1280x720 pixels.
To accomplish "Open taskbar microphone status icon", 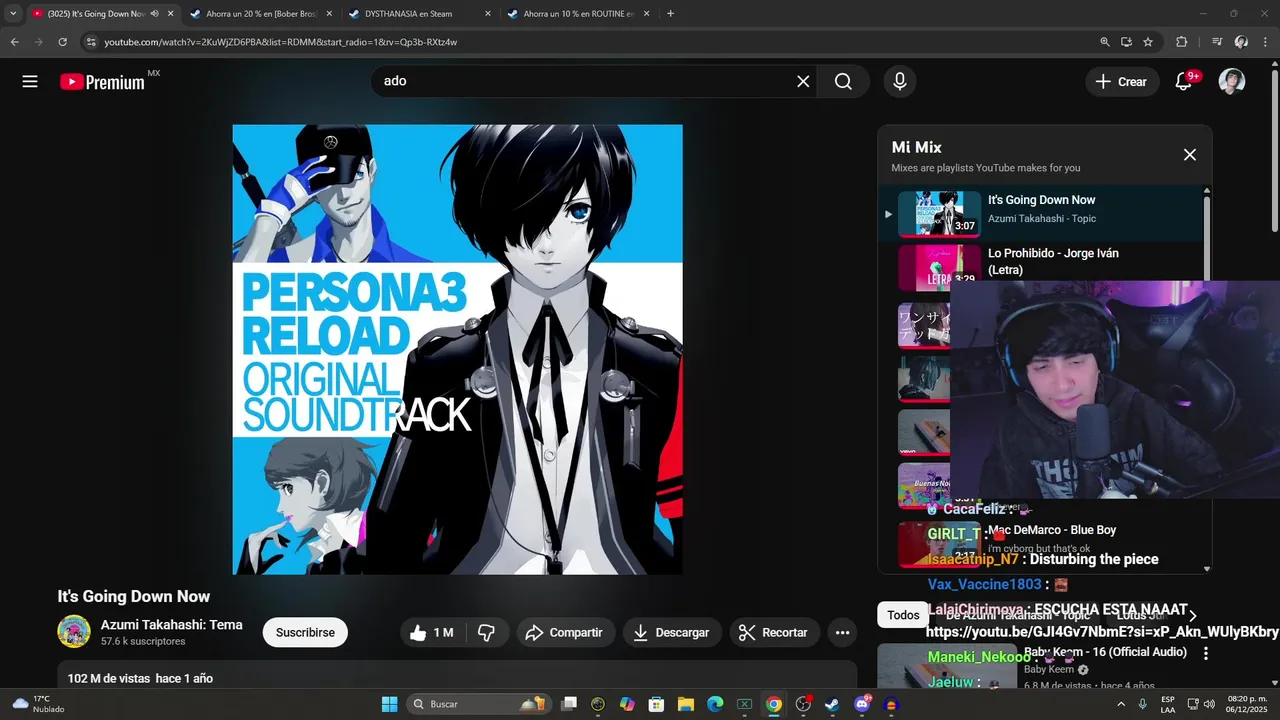I will tap(1142, 704).
